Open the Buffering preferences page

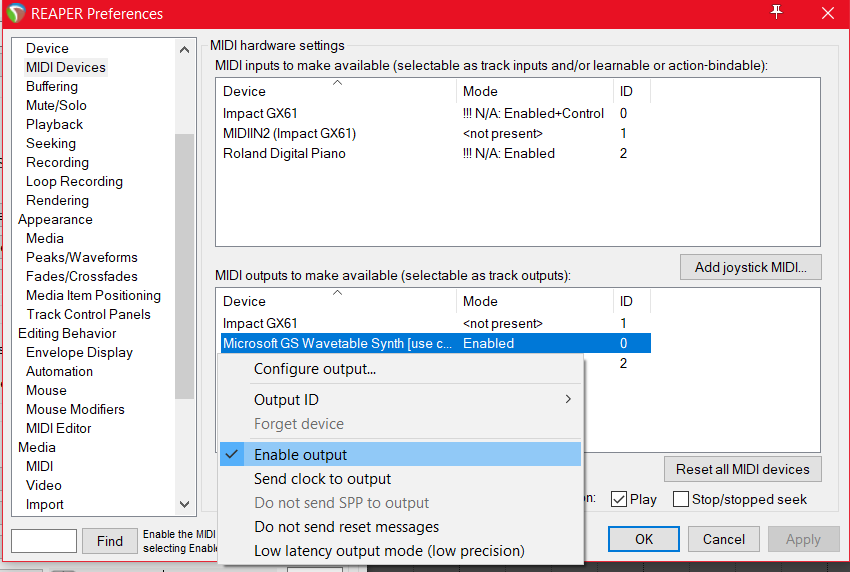(x=51, y=86)
